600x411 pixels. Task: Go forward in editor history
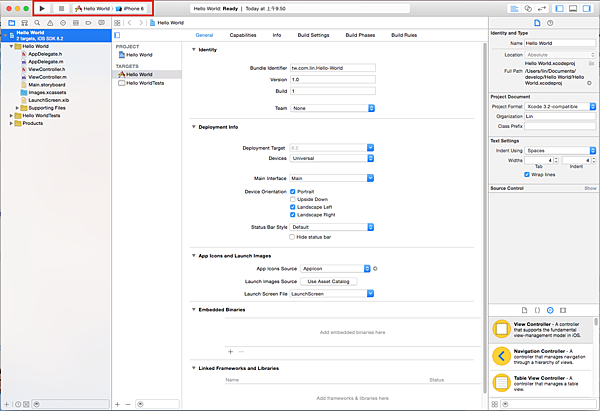tap(141, 23)
